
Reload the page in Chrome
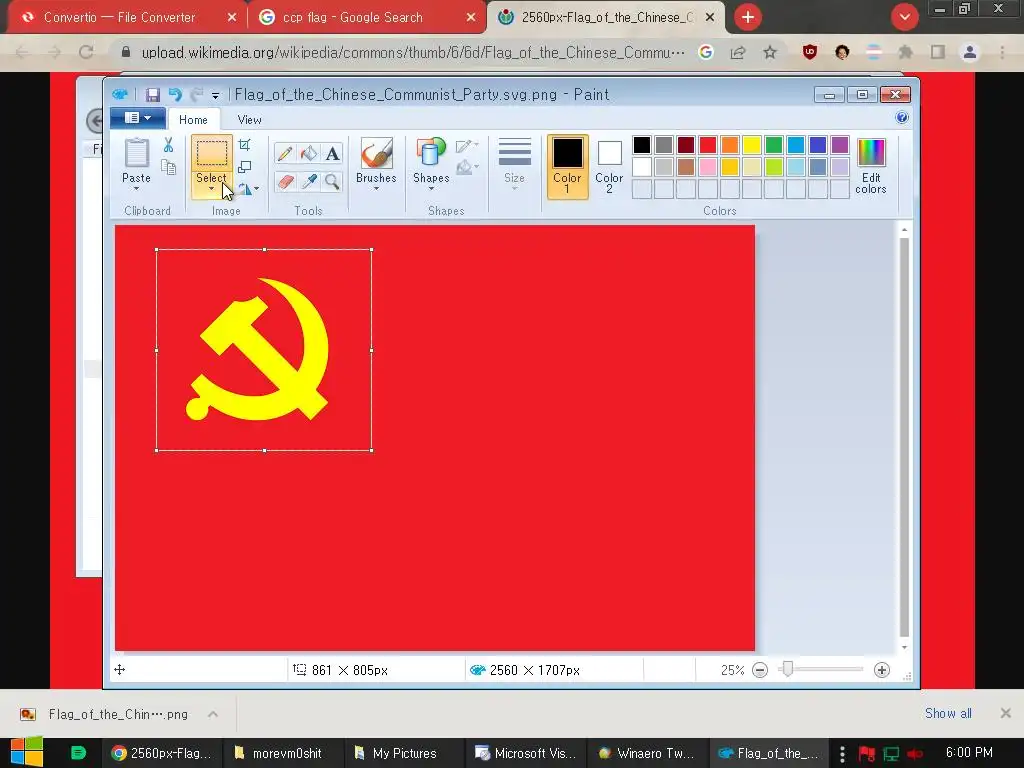tap(86, 52)
